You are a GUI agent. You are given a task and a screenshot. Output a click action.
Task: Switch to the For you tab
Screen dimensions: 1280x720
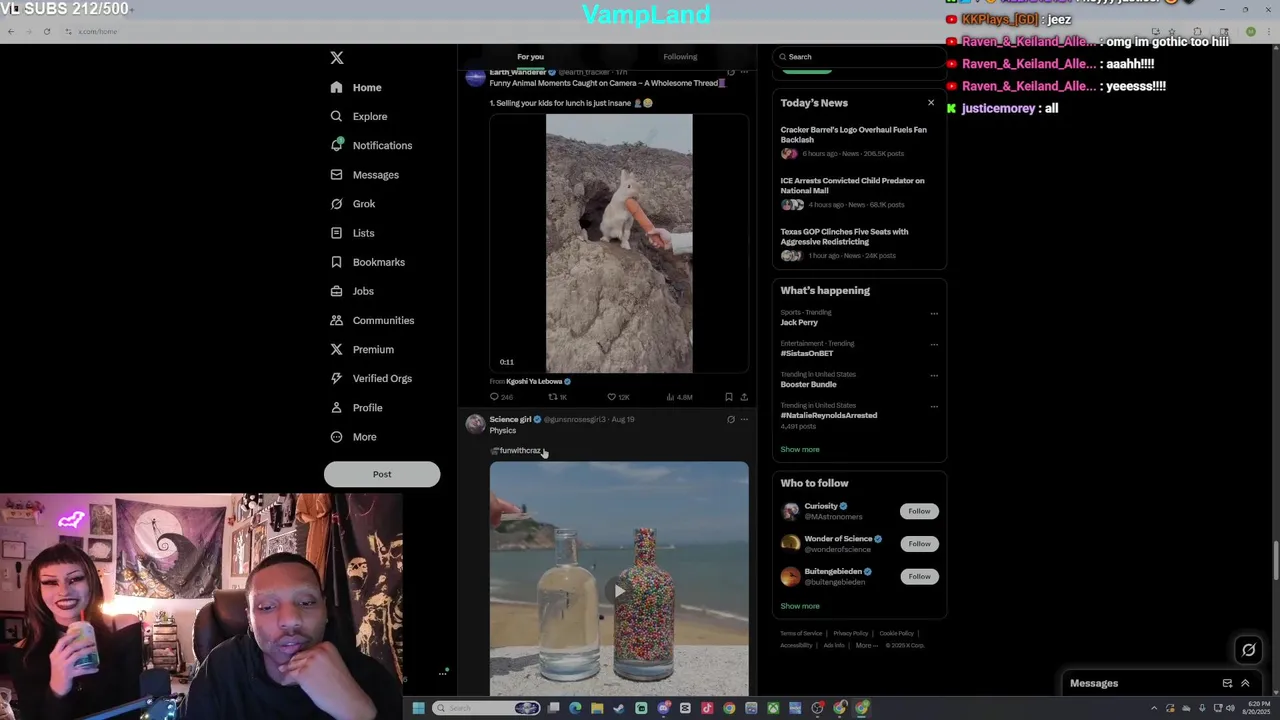click(530, 57)
